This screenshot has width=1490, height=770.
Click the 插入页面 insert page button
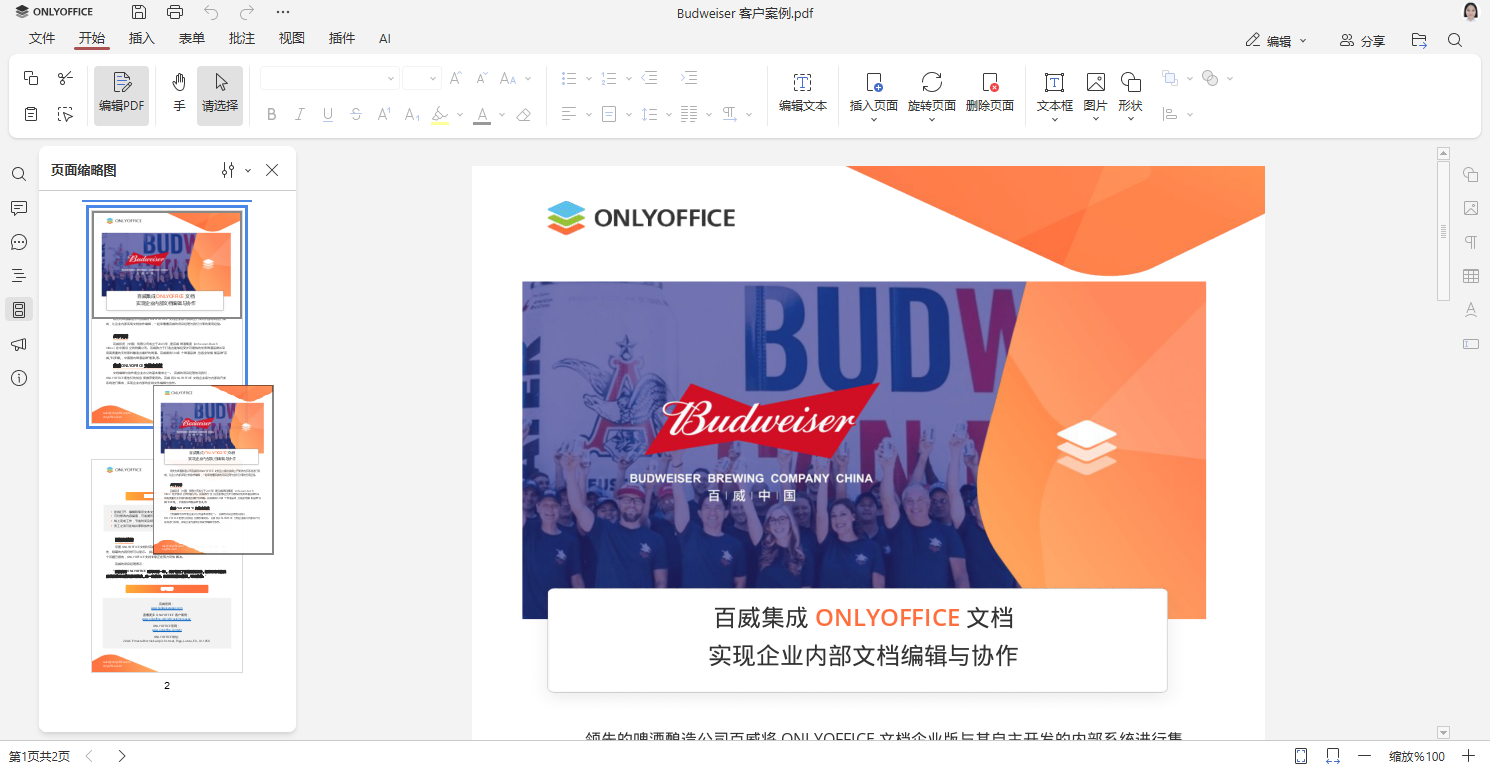[x=874, y=95]
